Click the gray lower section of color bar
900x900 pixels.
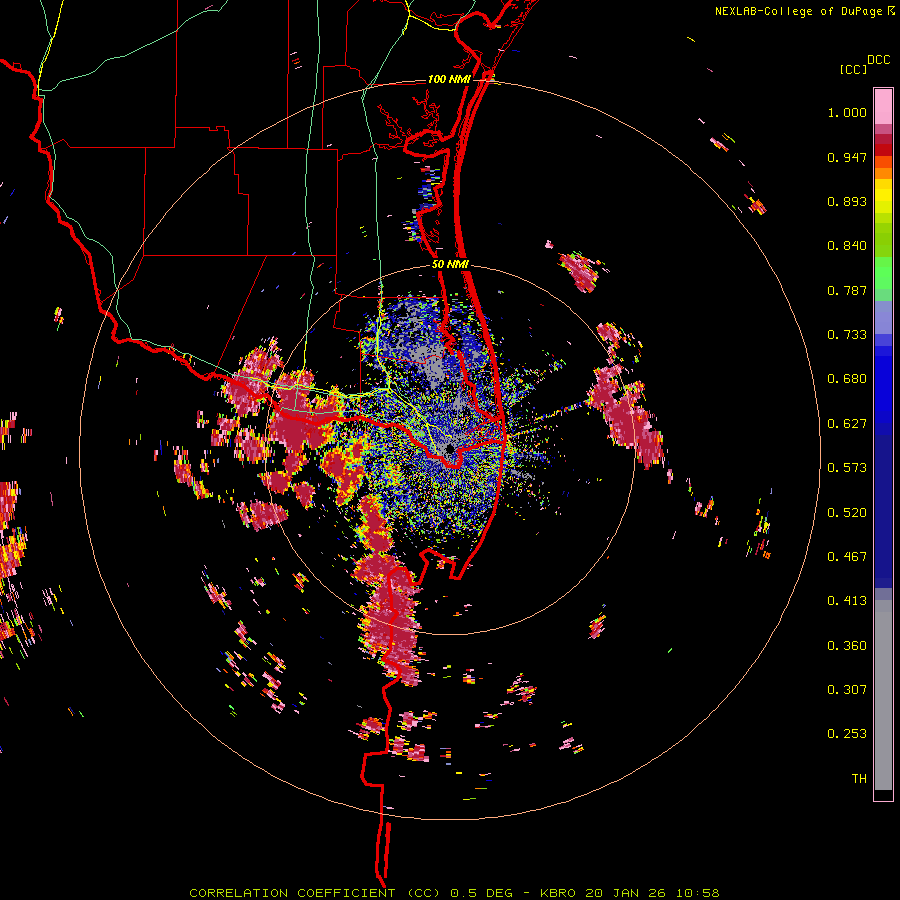pos(883,695)
